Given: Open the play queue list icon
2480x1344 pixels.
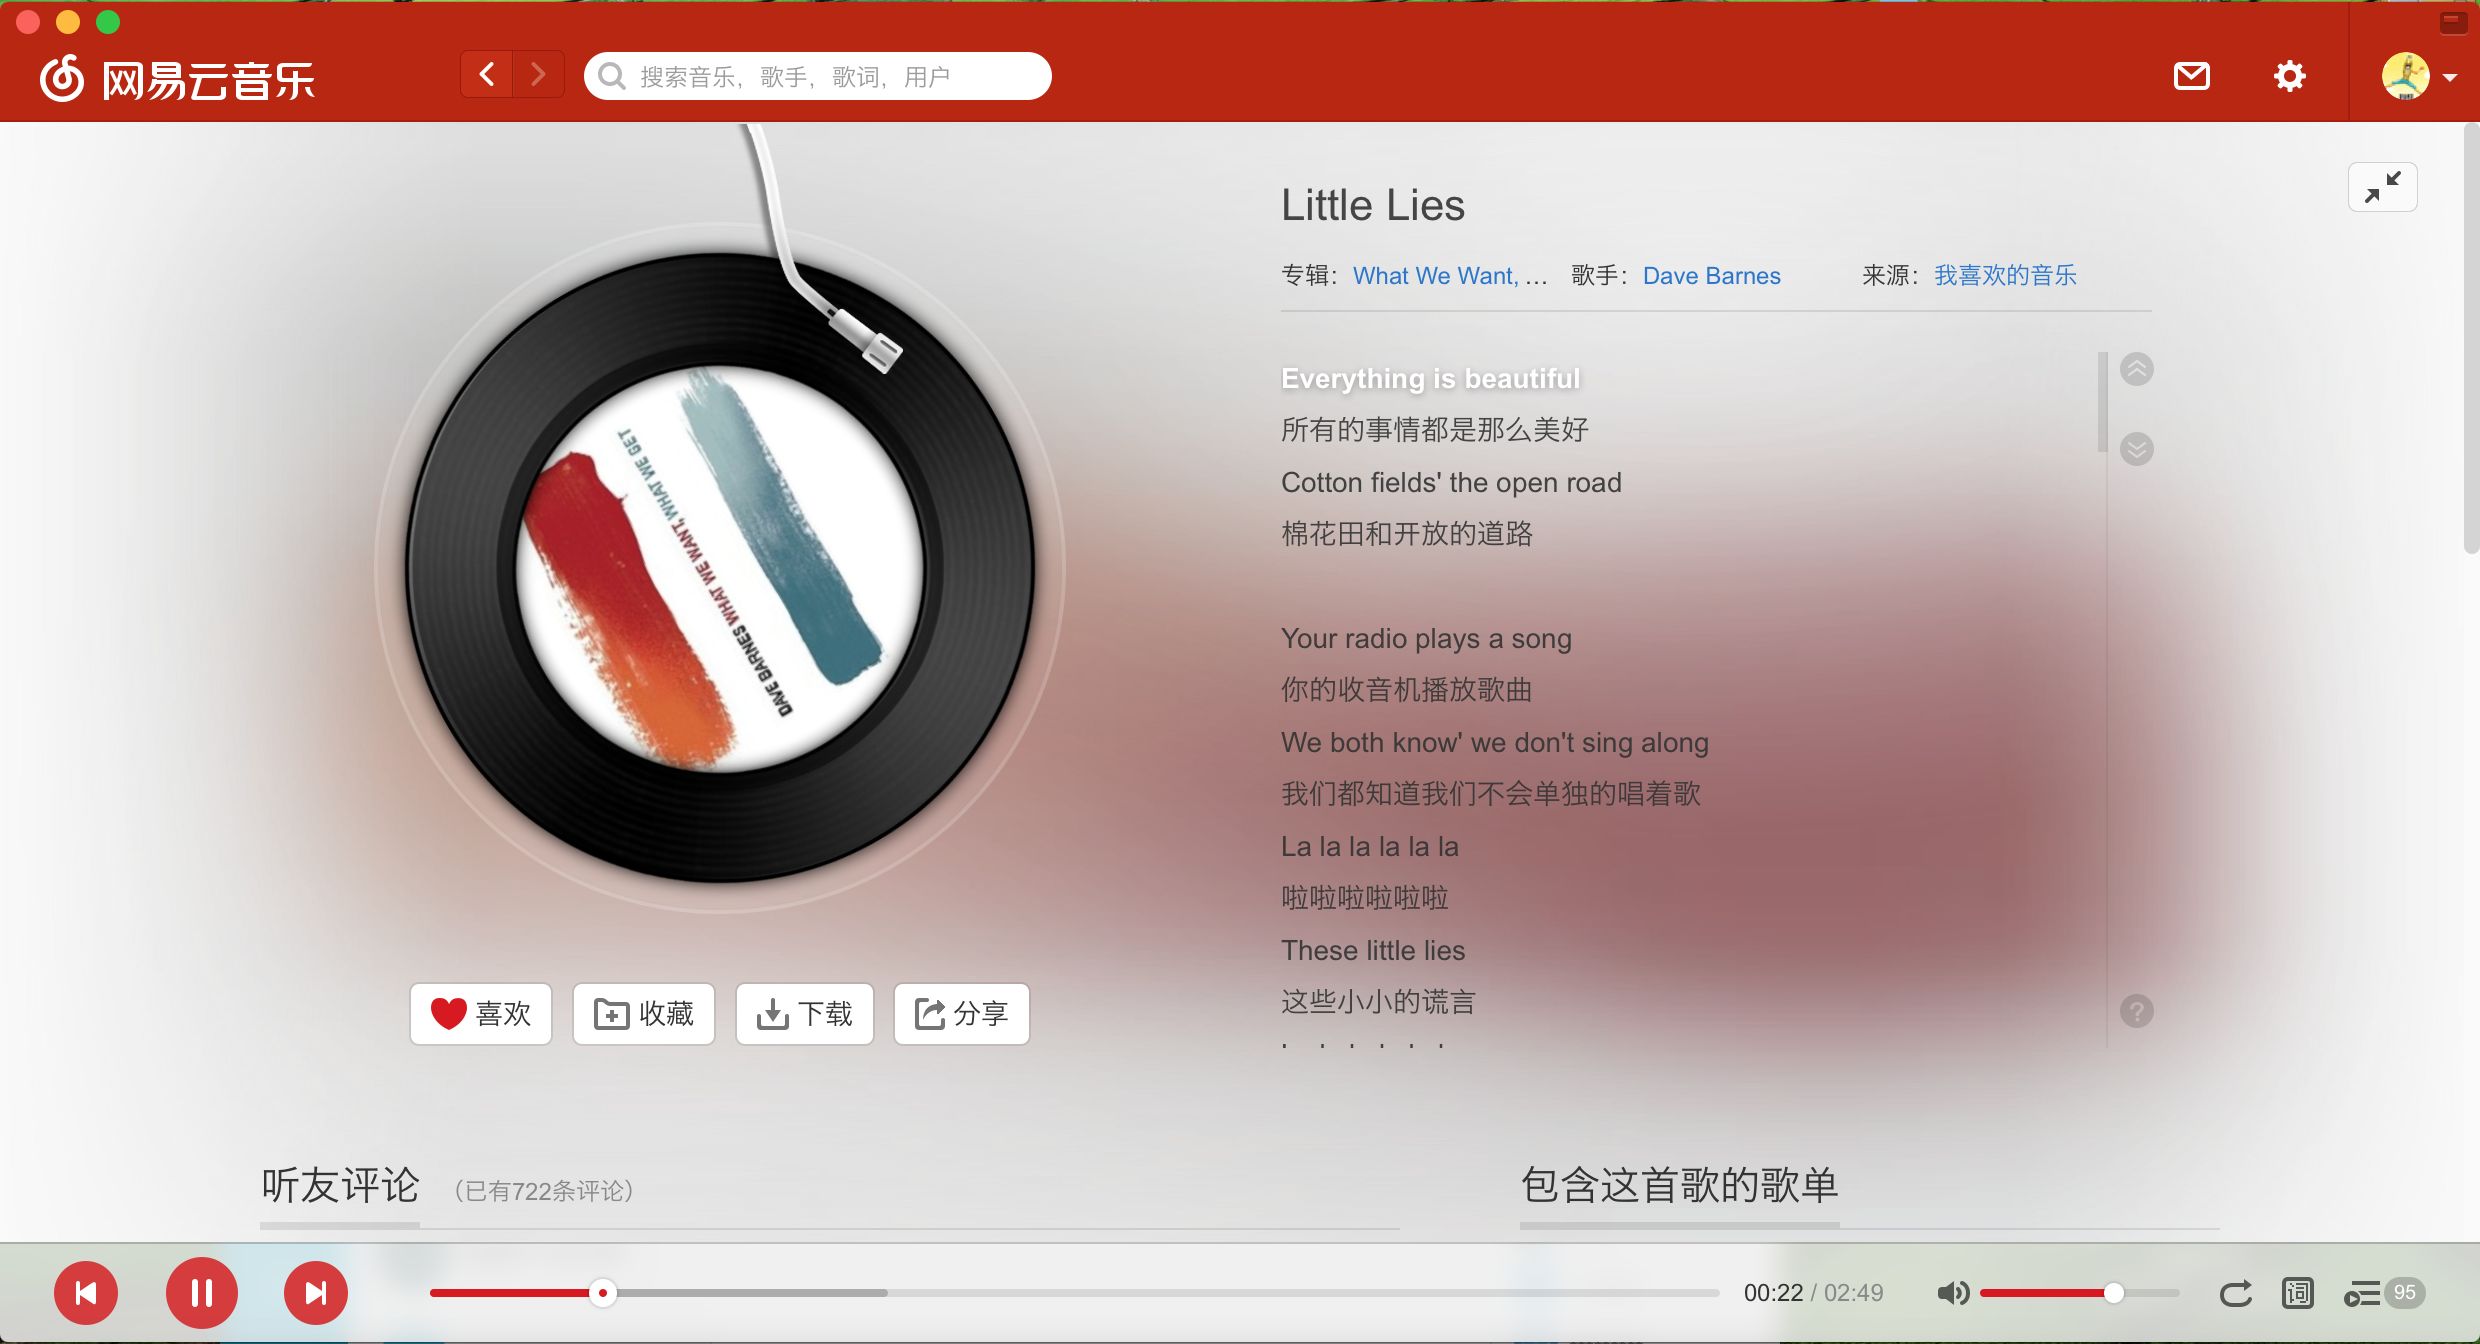Looking at the screenshot, I should pos(2362,1293).
